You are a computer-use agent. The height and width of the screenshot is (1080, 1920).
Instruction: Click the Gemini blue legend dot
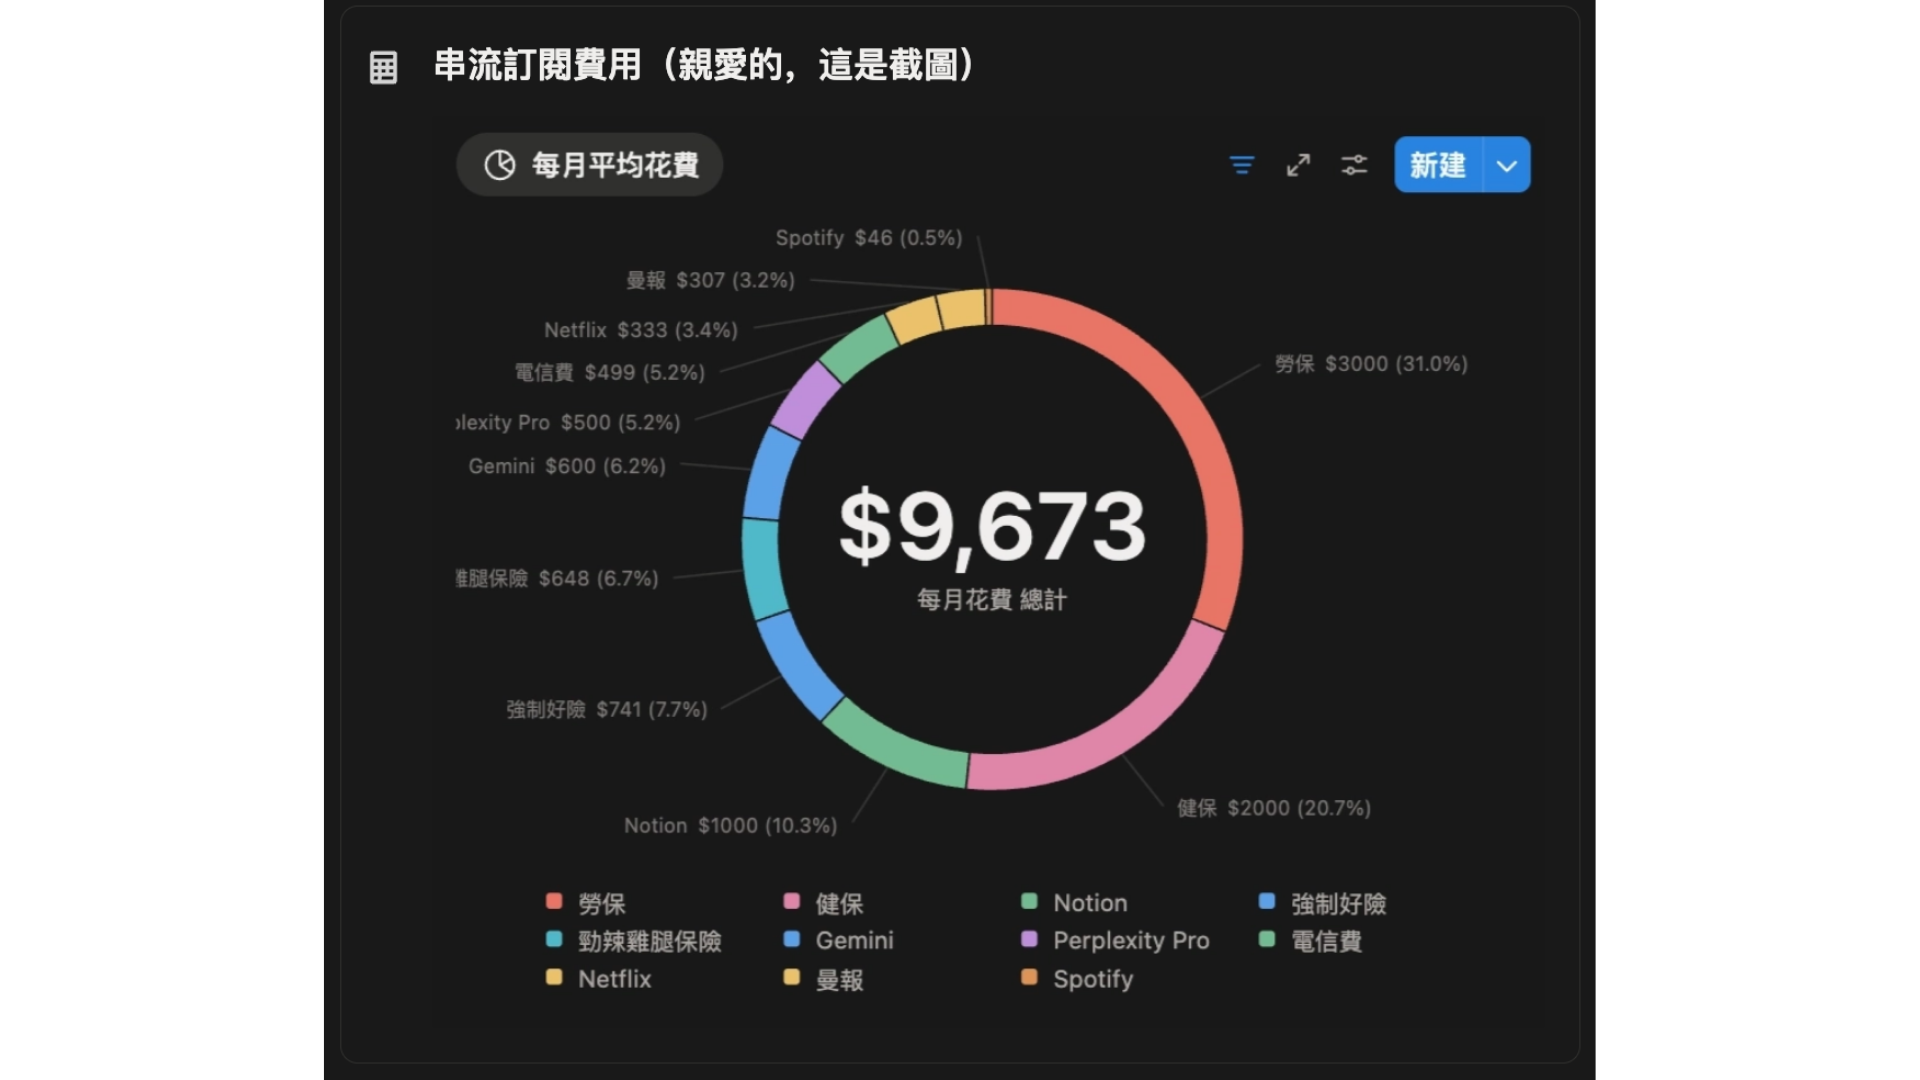click(x=792, y=939)
